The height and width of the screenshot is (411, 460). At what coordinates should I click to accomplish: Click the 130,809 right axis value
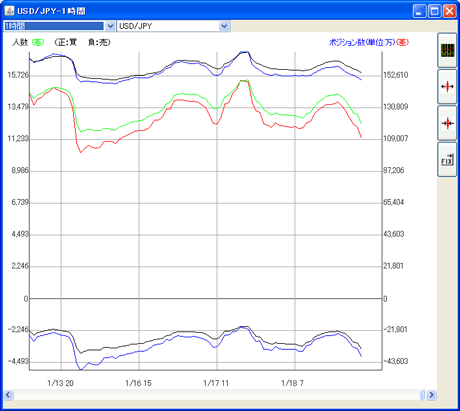point(396,107)
